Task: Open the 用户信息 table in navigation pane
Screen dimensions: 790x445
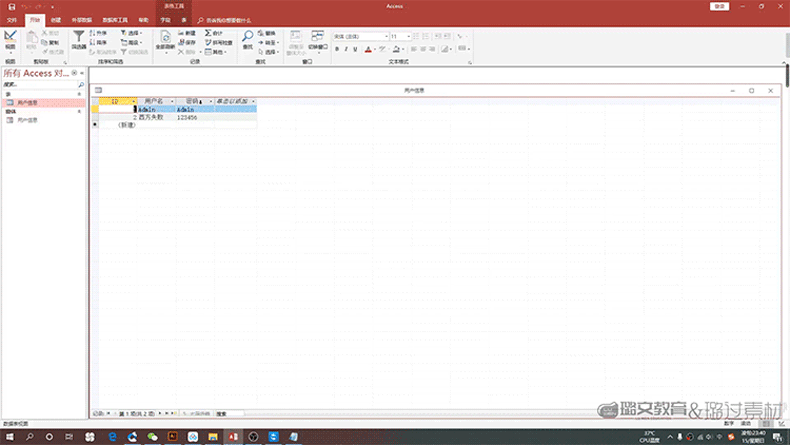Action: pyautogui.click(x=43, y=103)
